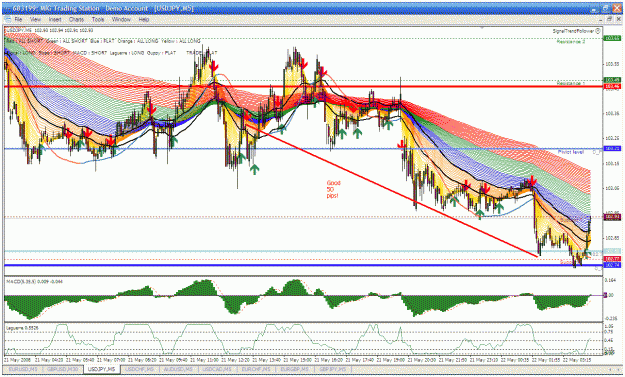This screenshot has width=625, height=377.
Task: Open the Insert menu
Action: 55,19
